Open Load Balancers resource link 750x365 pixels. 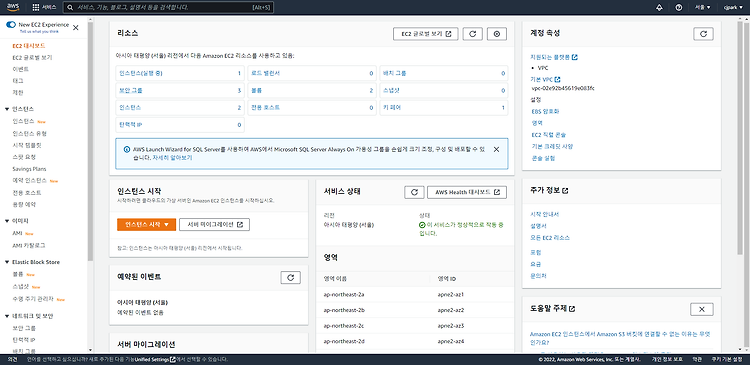(x=265, y=74)
